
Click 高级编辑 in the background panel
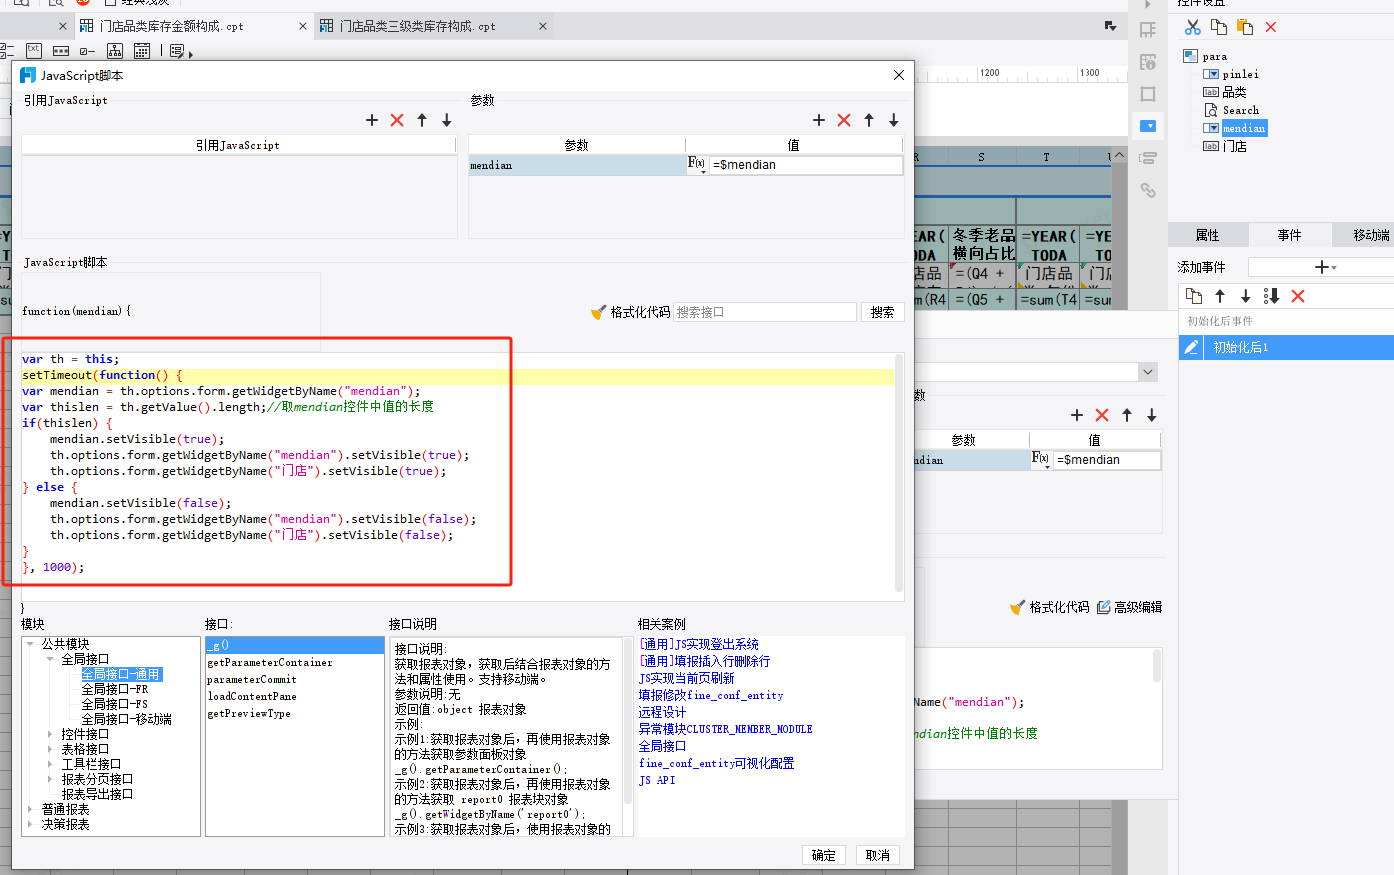click(1129, 607)
